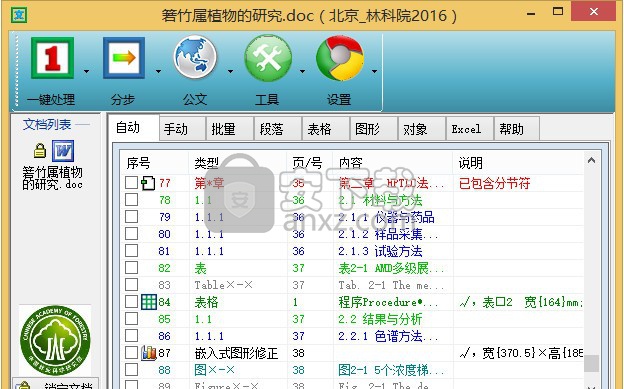Screen dimensions: 624x389
Task: Switch to the 对象 tab
Action: 422,129
